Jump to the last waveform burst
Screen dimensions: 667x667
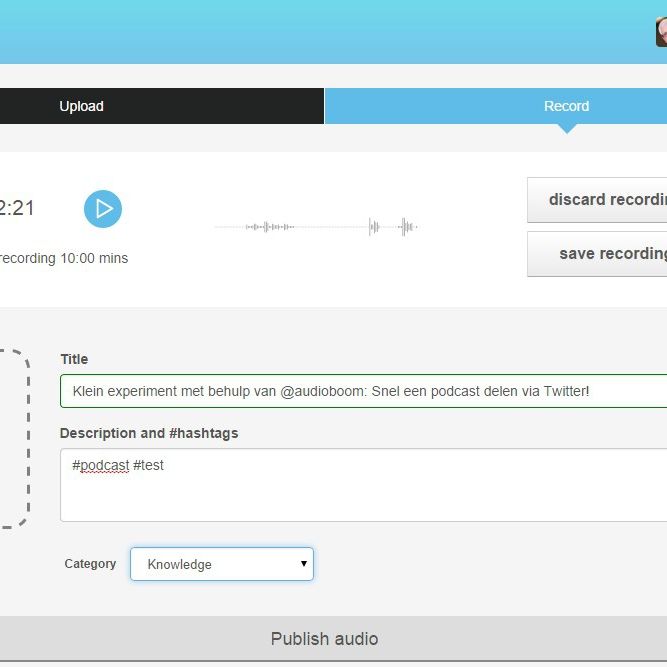[x=406, y=227]
